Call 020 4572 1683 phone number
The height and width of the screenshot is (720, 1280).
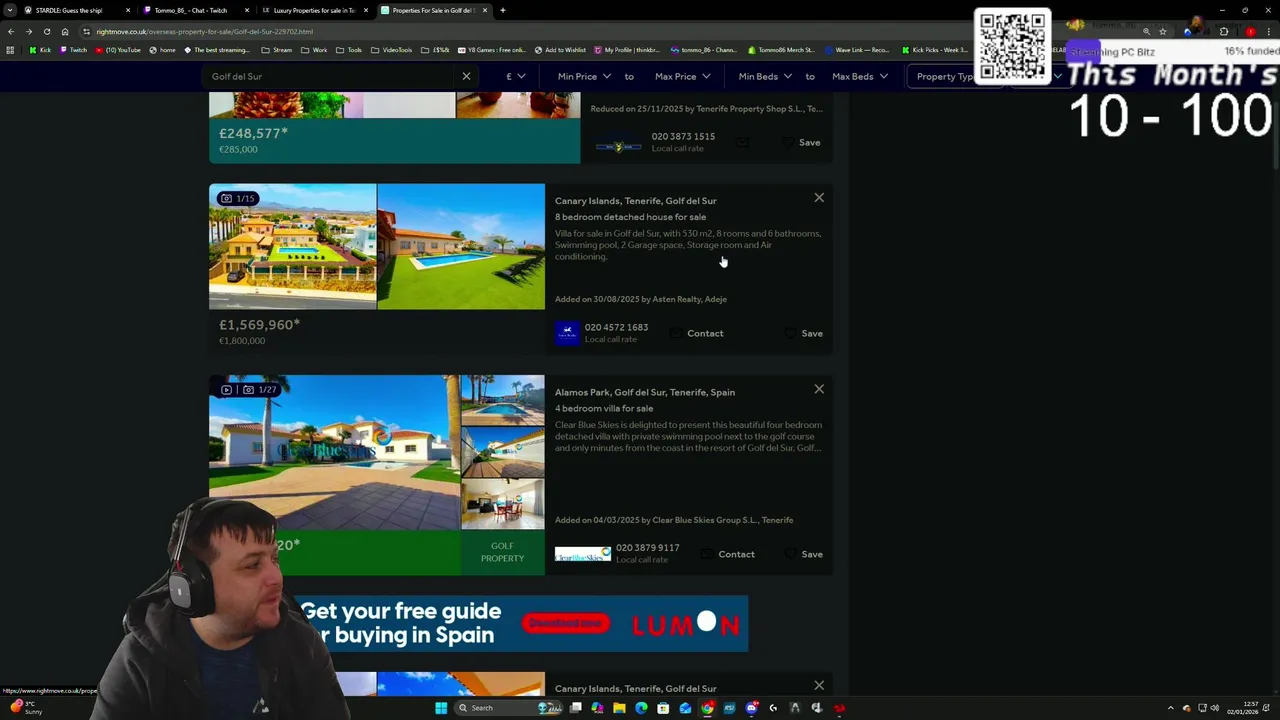coord(616,327)
